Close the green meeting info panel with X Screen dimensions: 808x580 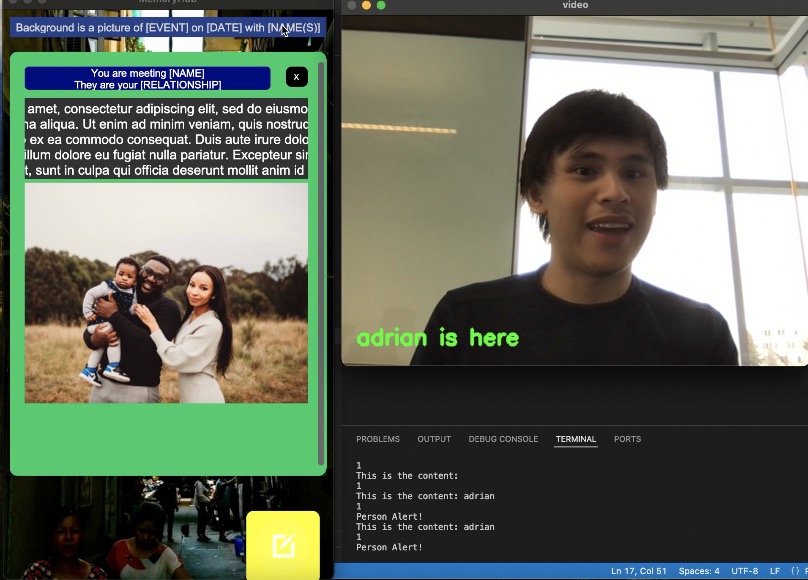(x=296, y=77)
